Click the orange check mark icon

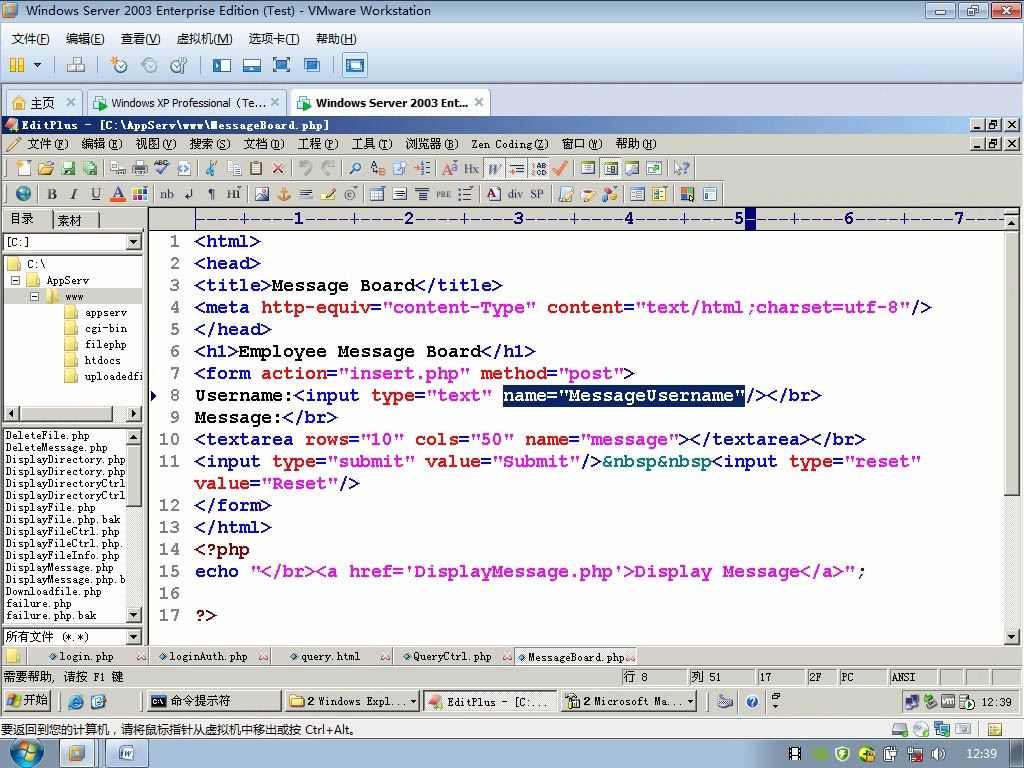coord(560,168)
